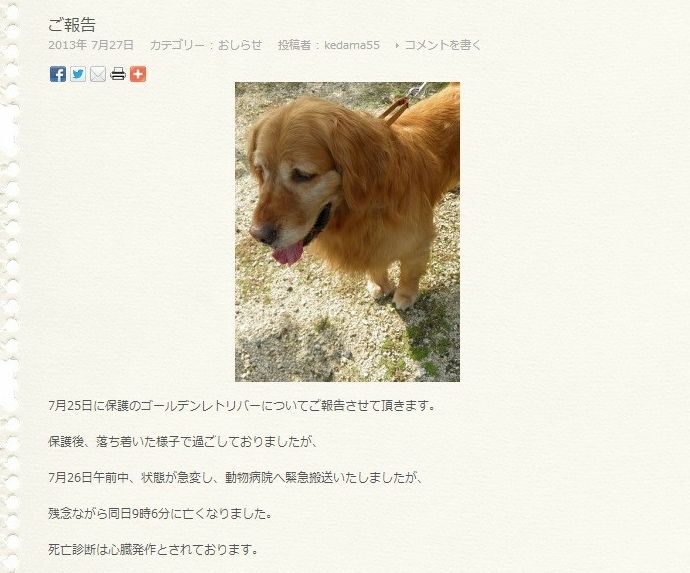
Task: Open the コメントを書く link
Action: click(443, 45)
